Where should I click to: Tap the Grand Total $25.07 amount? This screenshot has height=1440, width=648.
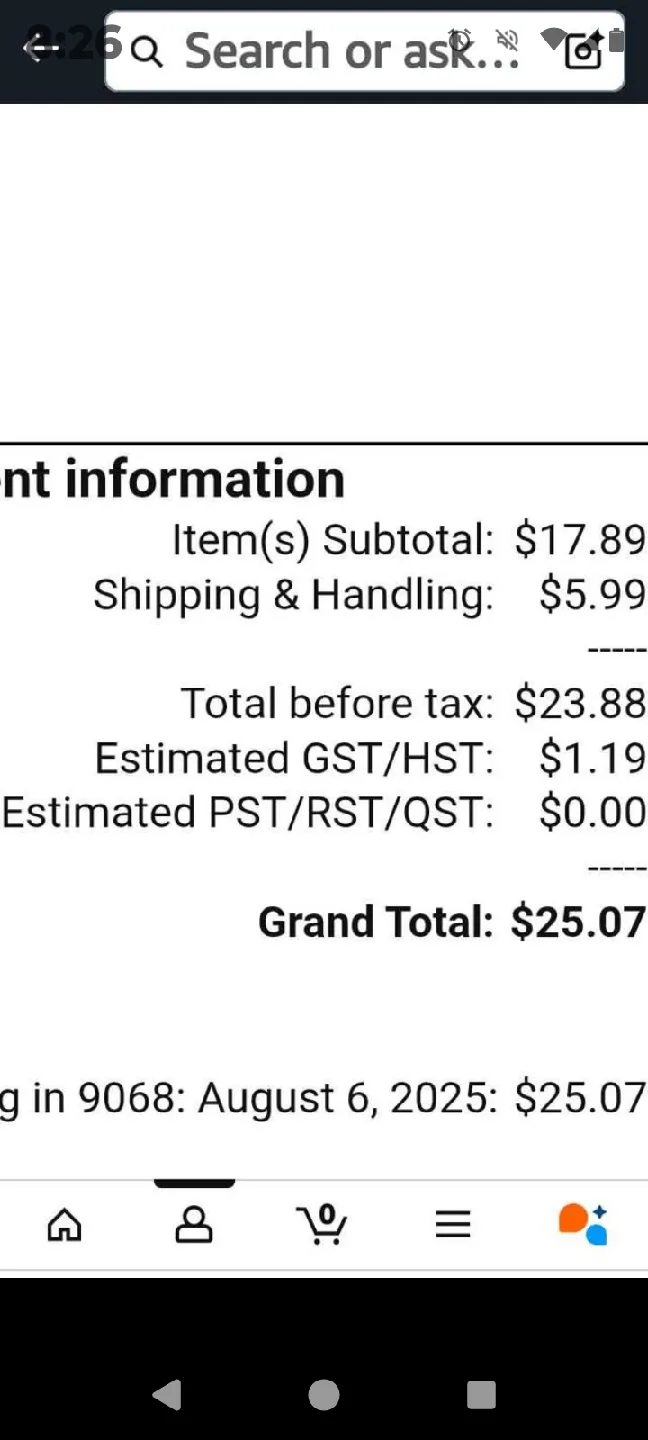pos(578,922)
